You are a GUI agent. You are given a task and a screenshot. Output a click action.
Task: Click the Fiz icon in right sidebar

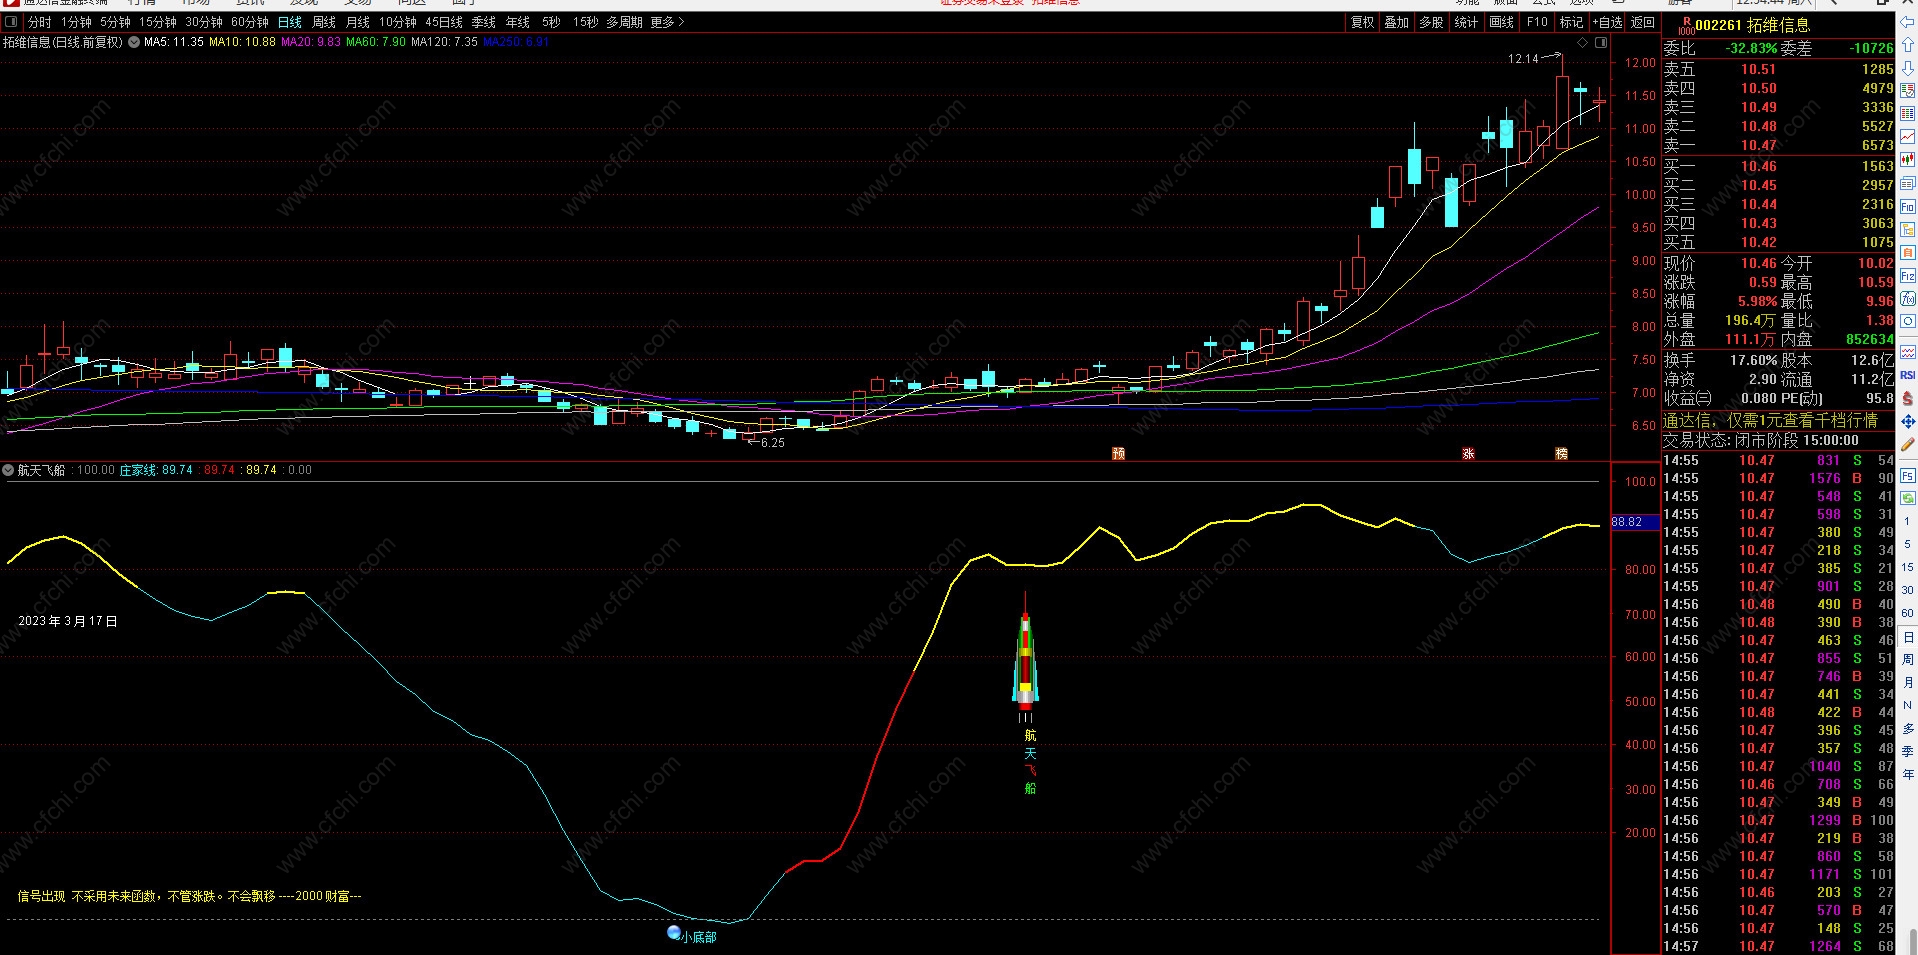(1908, 276)
